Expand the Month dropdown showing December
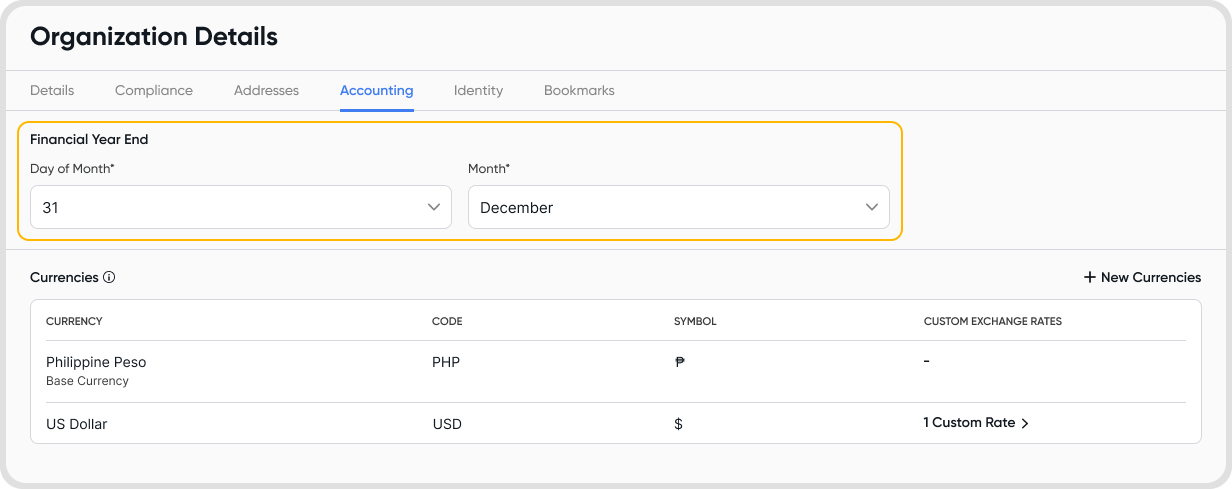Viewport: 1232px width, 489px height. [678, 207]
